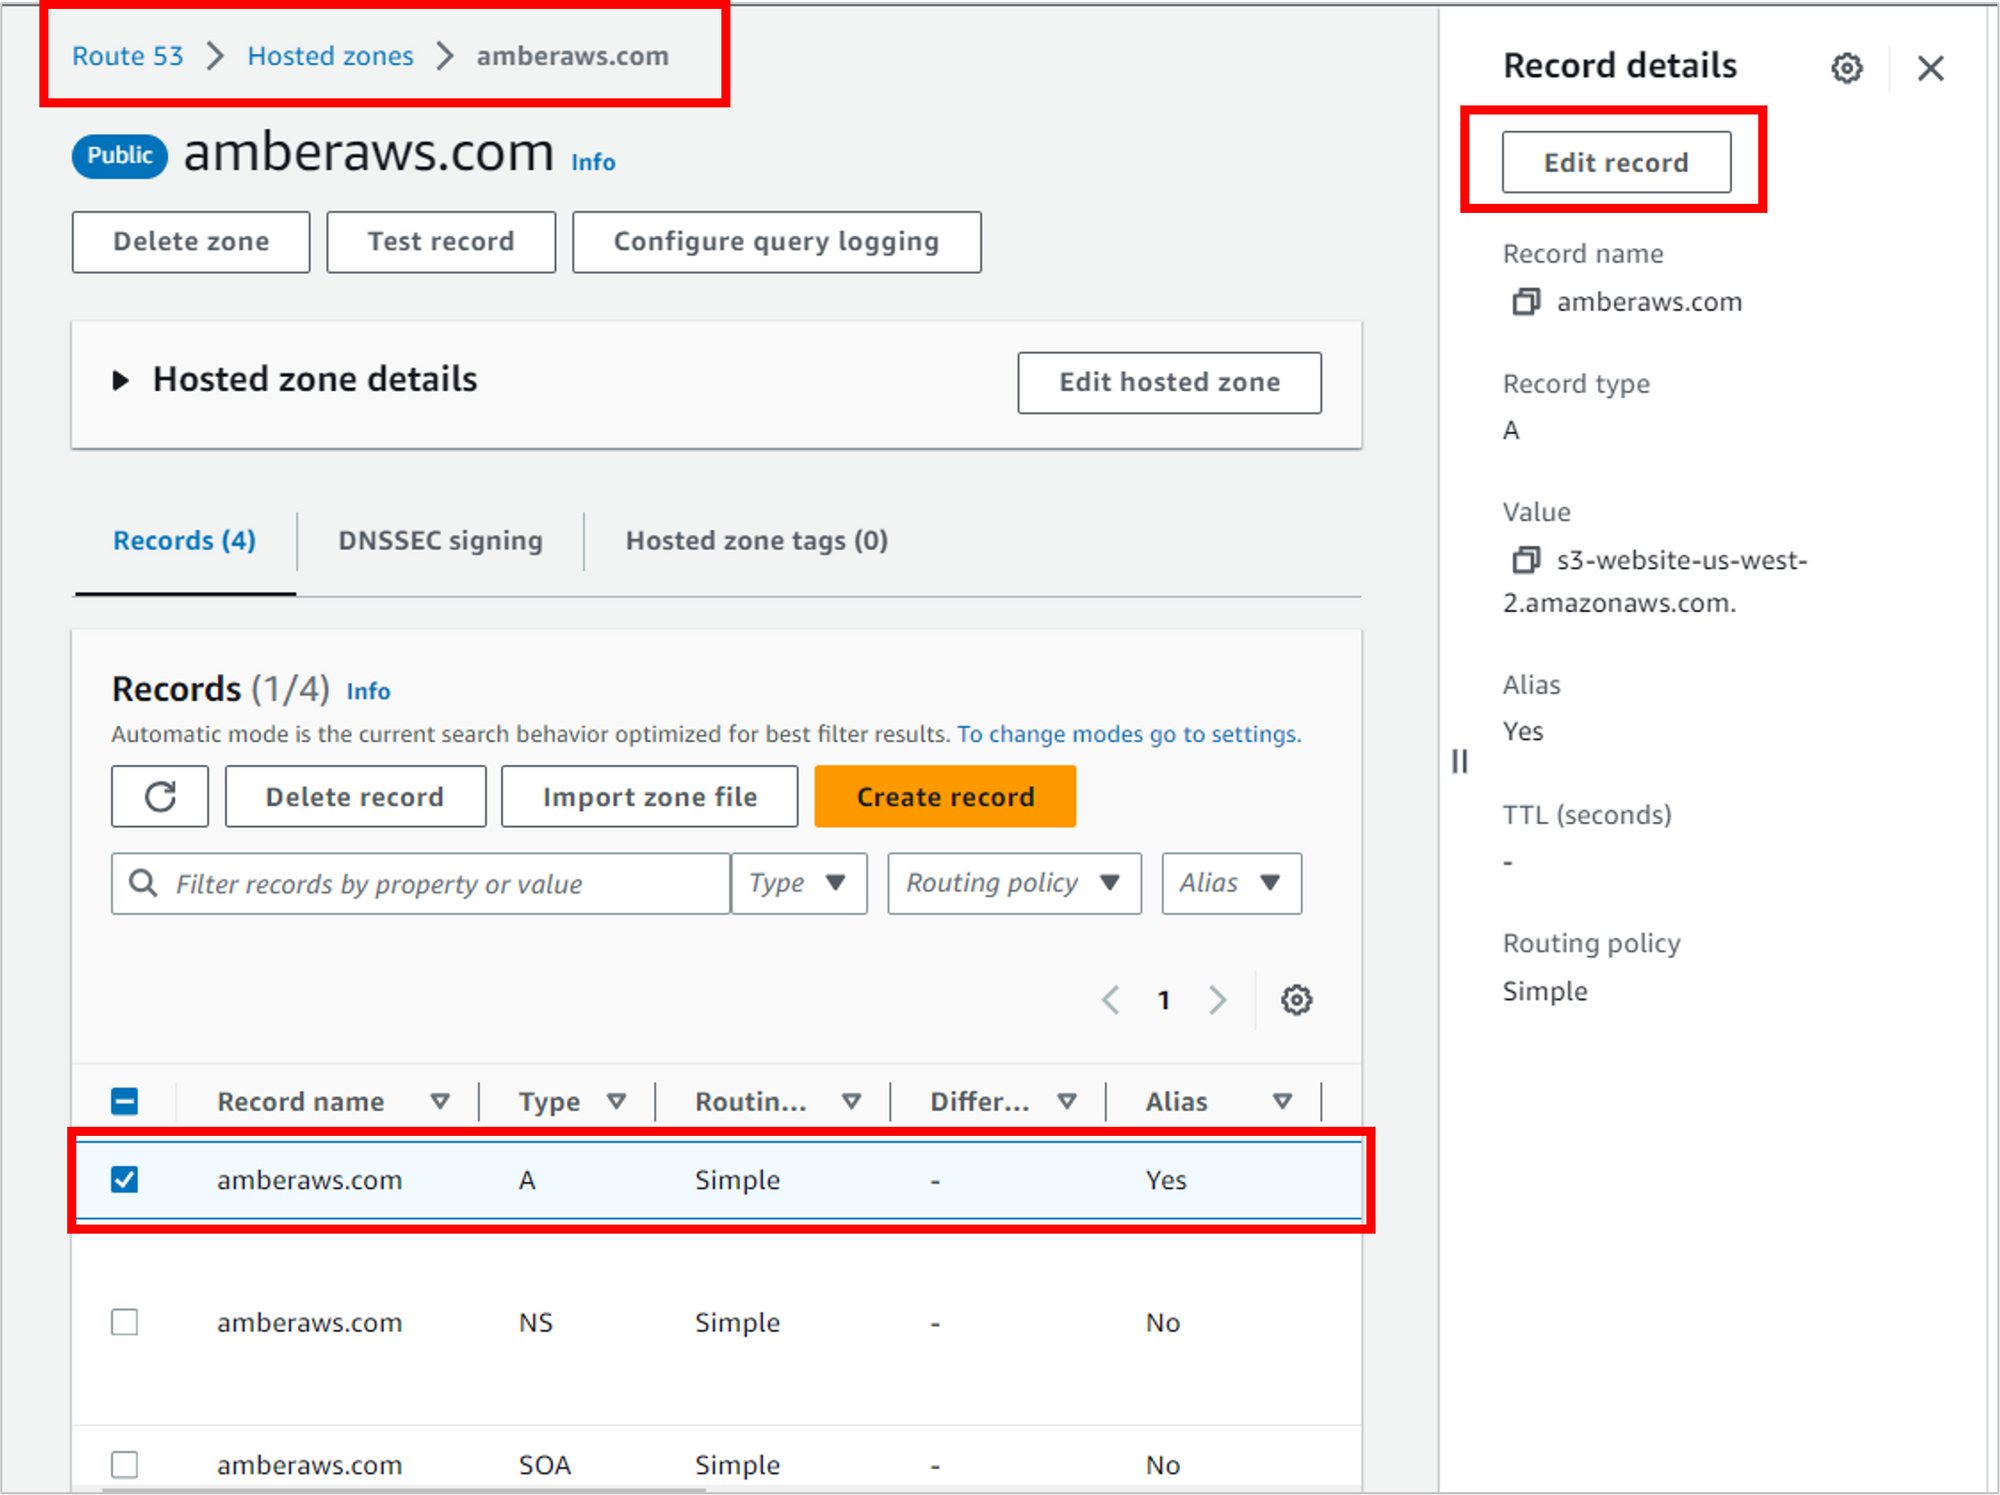Image resolution: width=2000 pixels, height=1495 pixels.
Task: Open Hosted zone tags (0) tab
Action: click(x=756, y=540)
